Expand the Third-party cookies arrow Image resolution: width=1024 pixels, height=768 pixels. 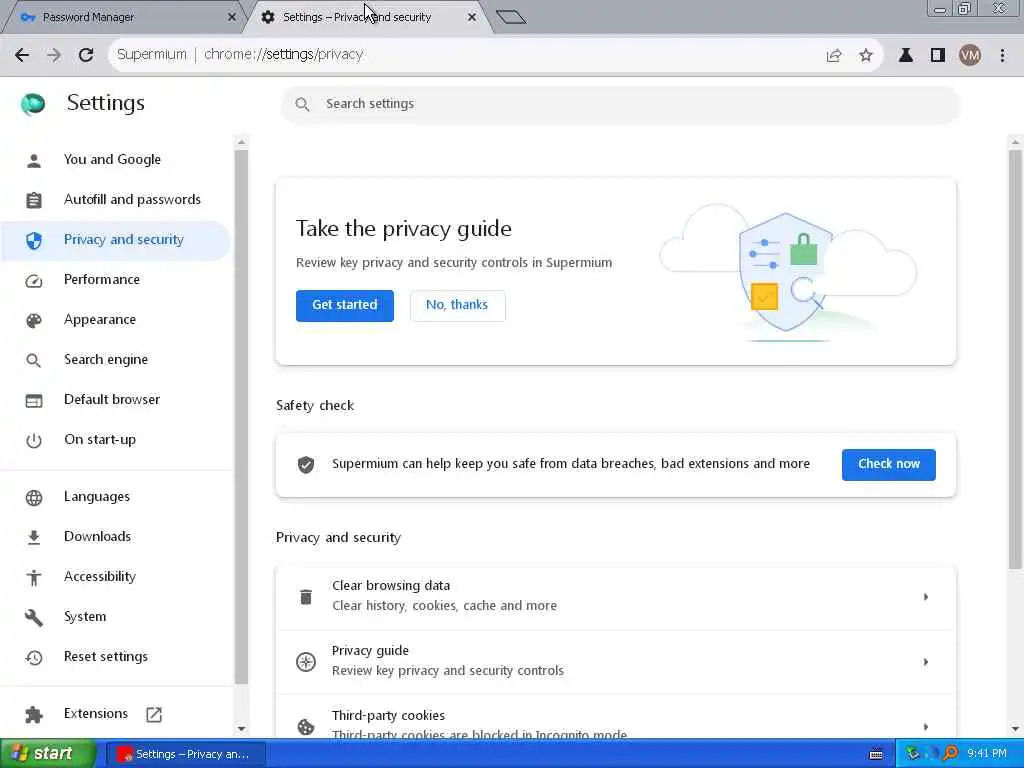[925, 726]
